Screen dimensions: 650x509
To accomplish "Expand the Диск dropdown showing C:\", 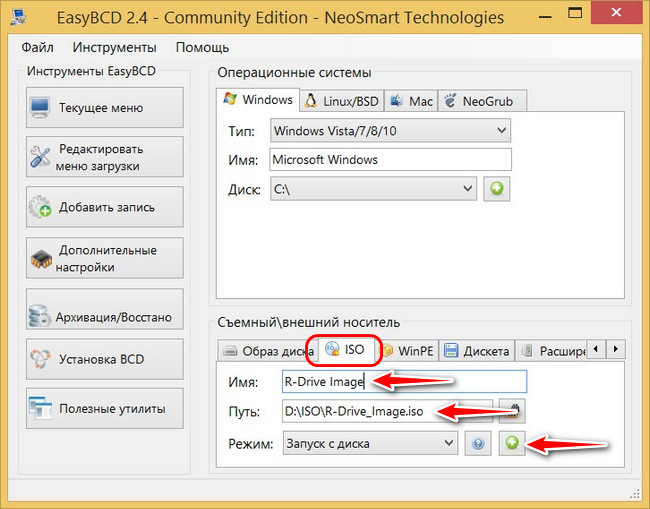I will pos(374,189).
